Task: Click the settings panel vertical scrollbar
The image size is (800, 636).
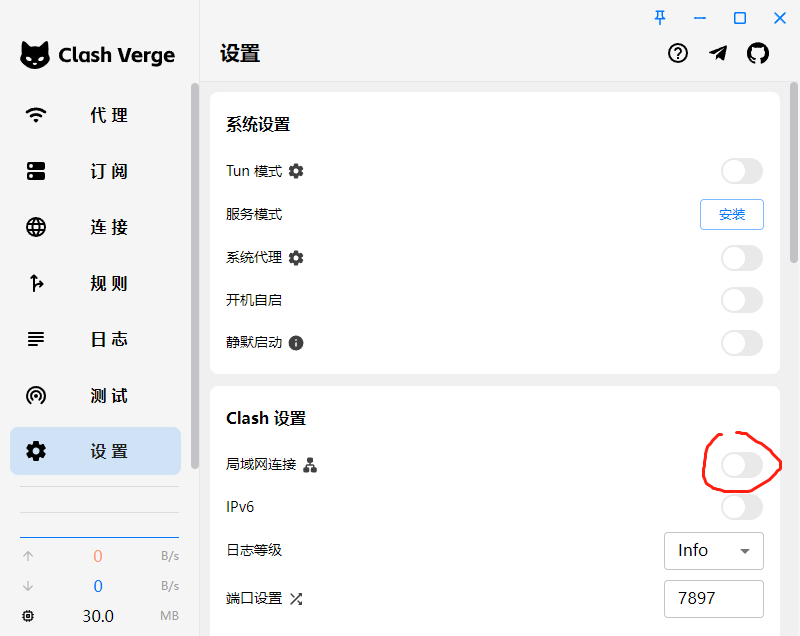Action: pos(794,173)
